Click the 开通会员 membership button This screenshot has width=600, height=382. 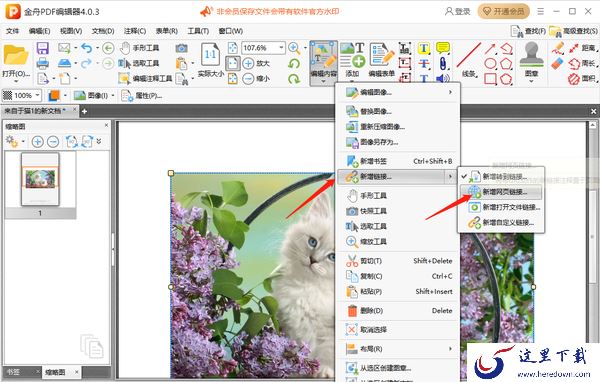coord(504,11)
